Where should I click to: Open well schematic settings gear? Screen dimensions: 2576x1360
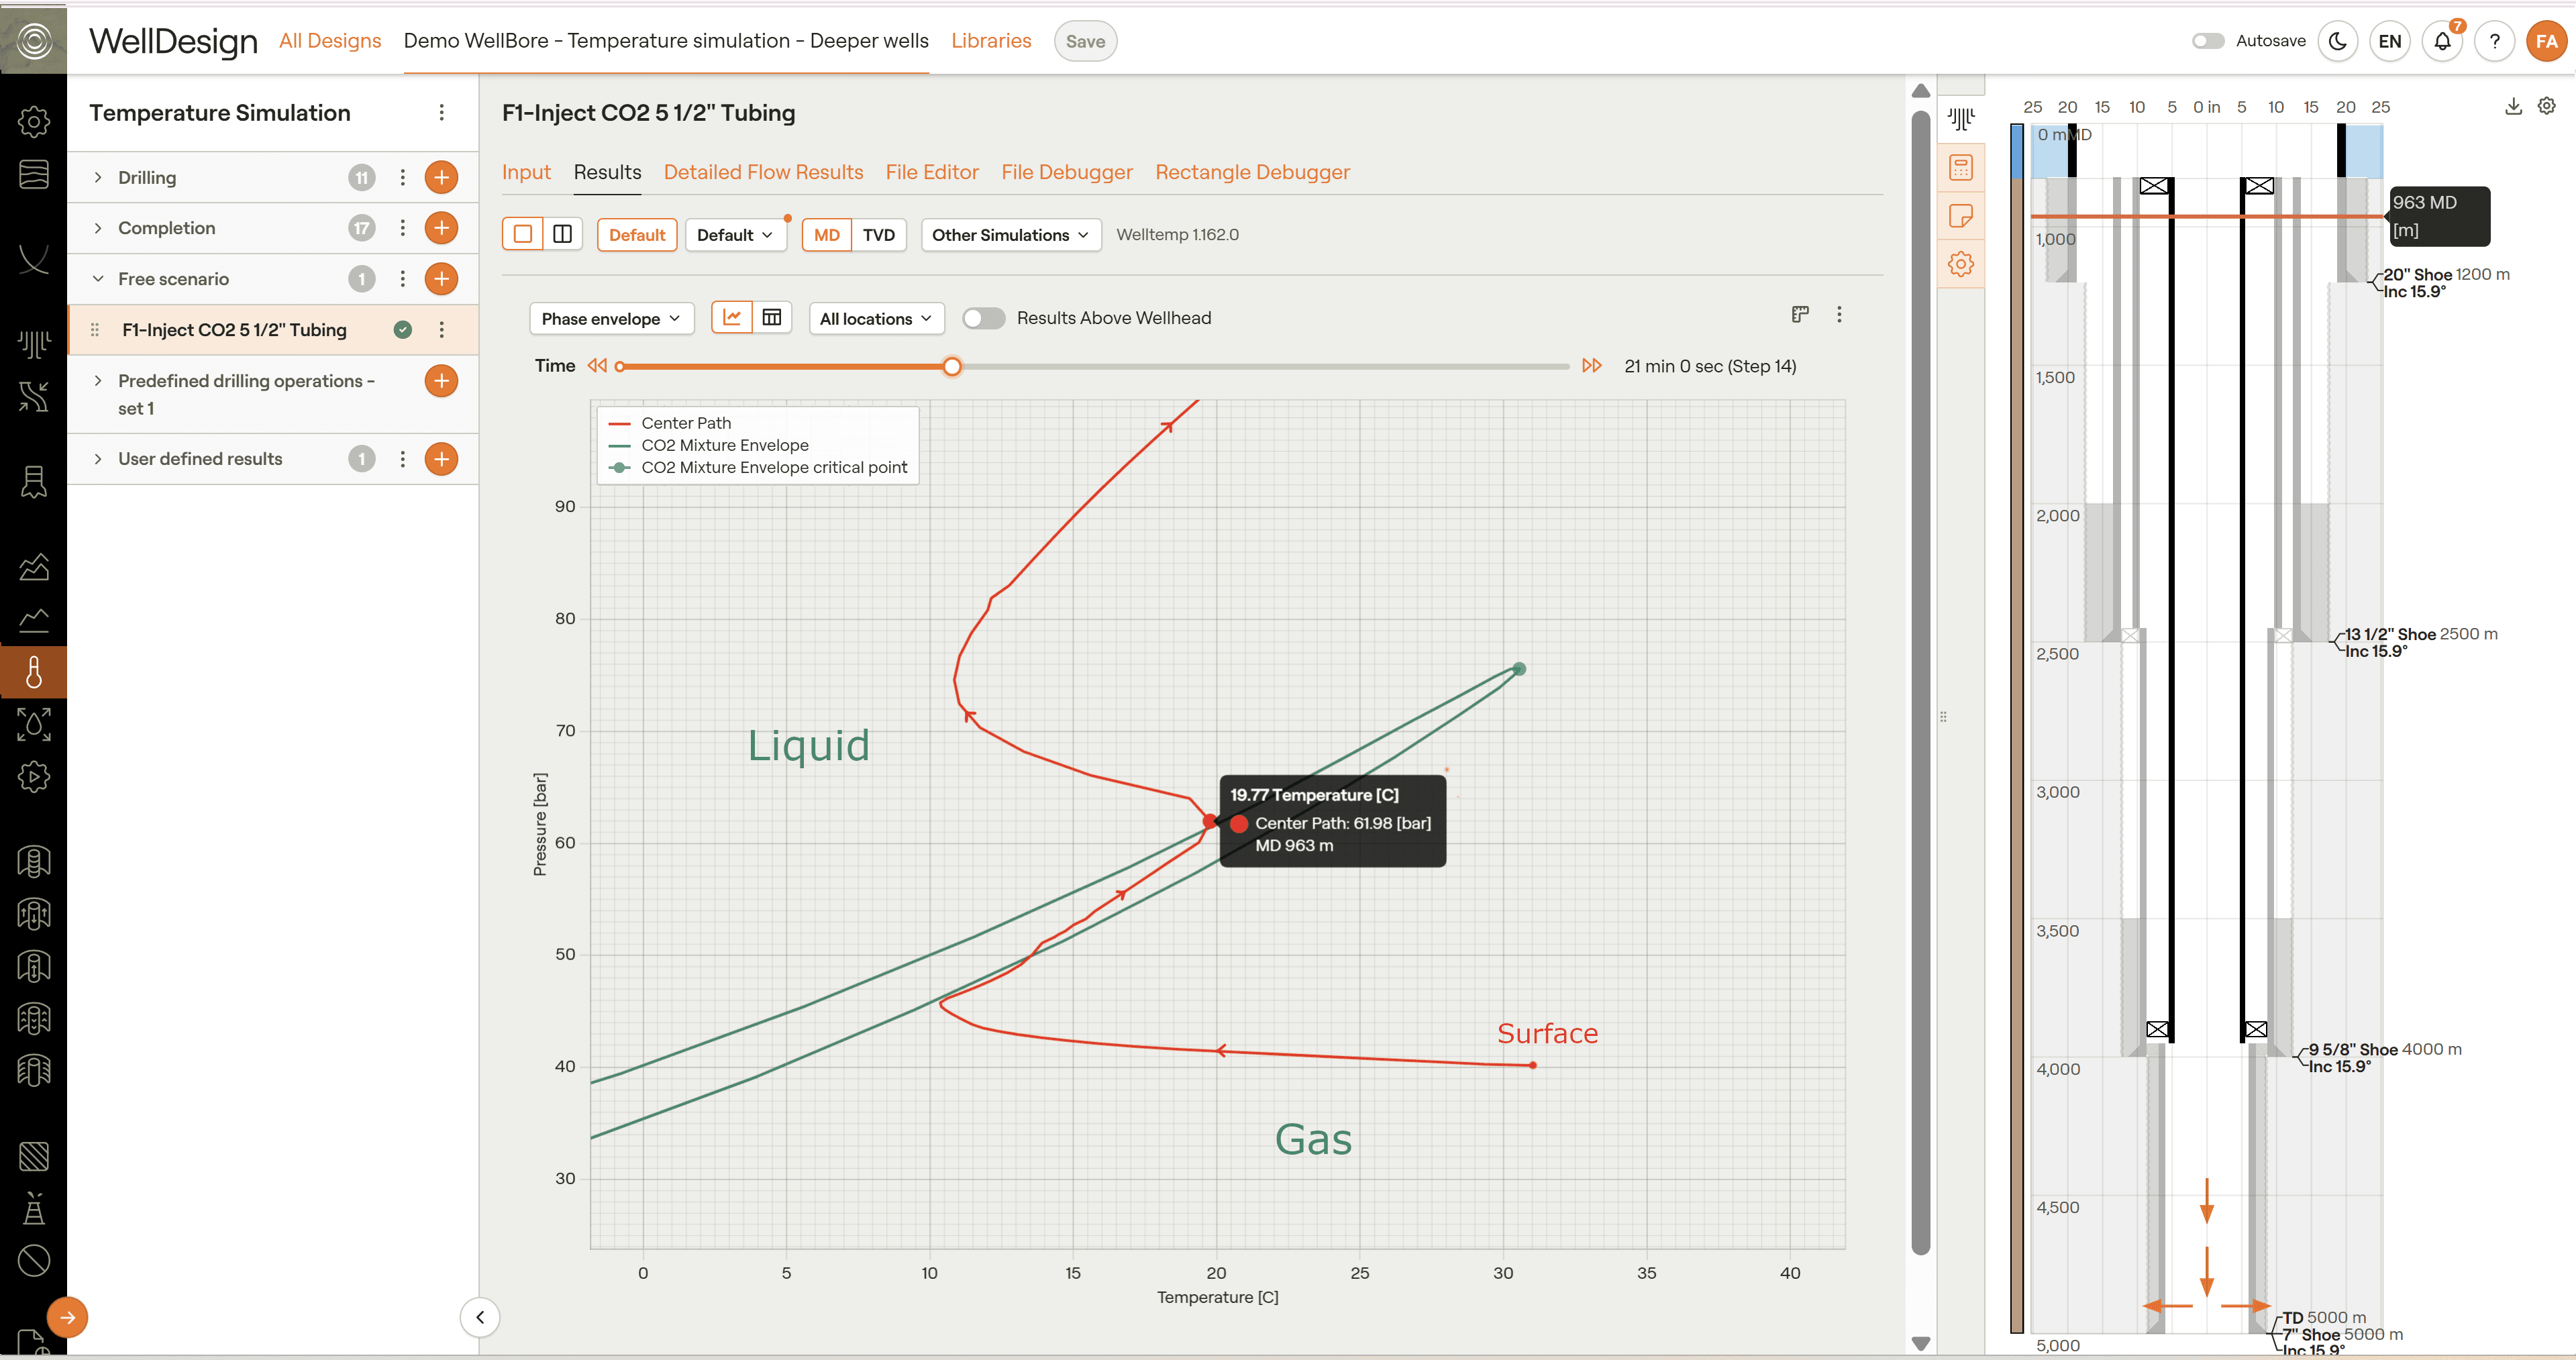click(x=2547, y=106)
